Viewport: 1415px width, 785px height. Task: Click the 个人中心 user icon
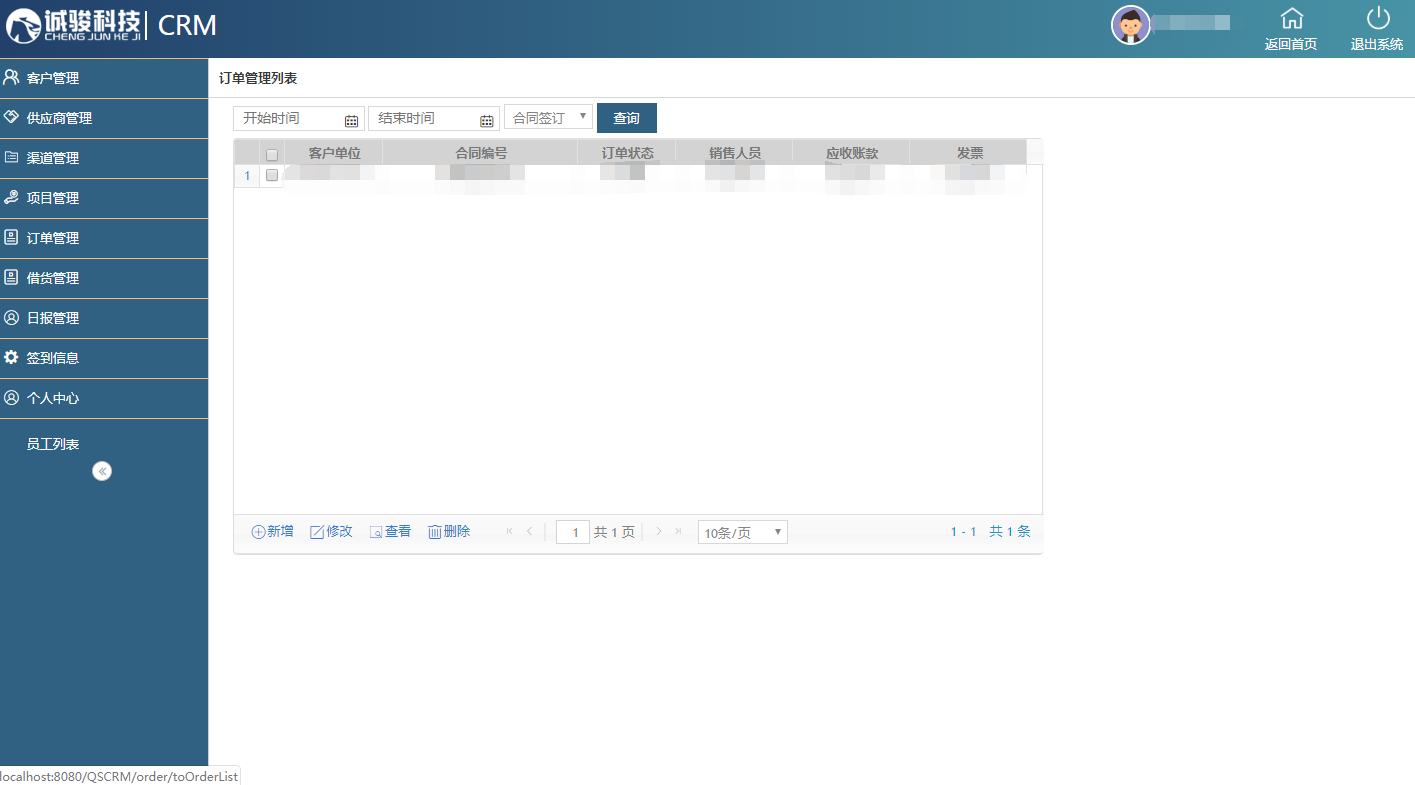(x=12, y=397)
